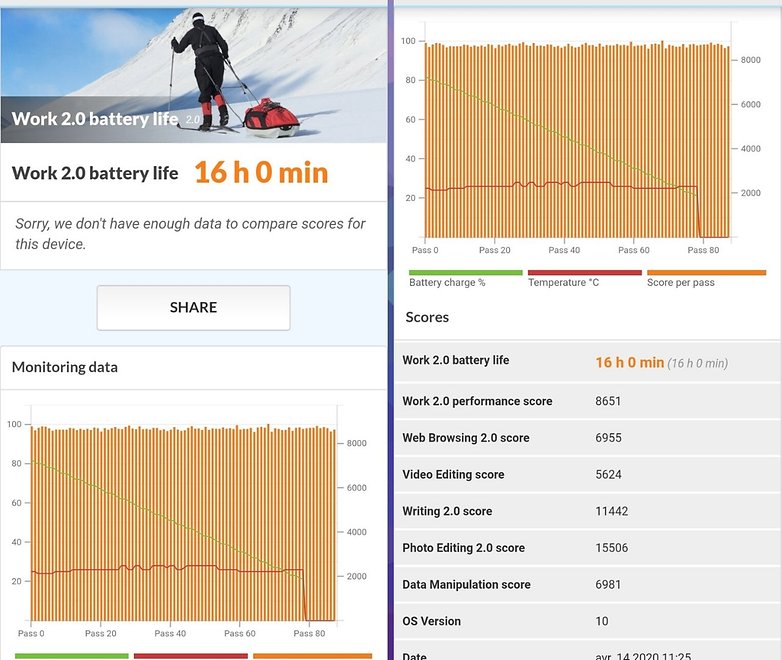Click the 2000 axis value on left Monitoring chart

coord(357,576)
